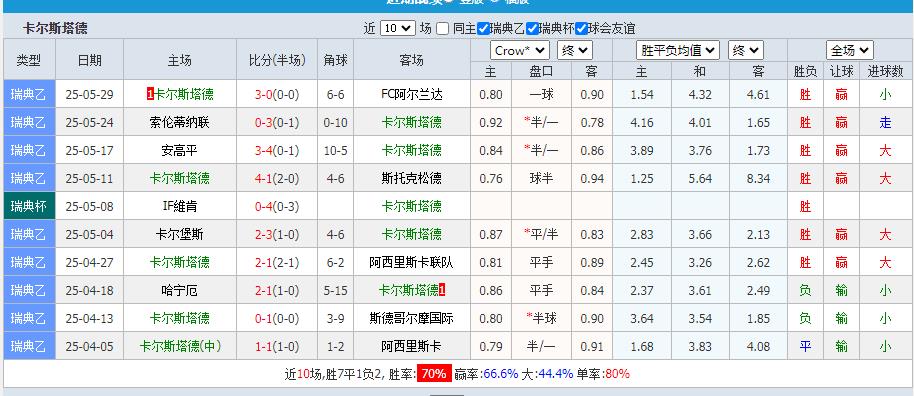Open 哈宁厄 team link
Viewport: 914px width, 396px height.
click(179, 290)
